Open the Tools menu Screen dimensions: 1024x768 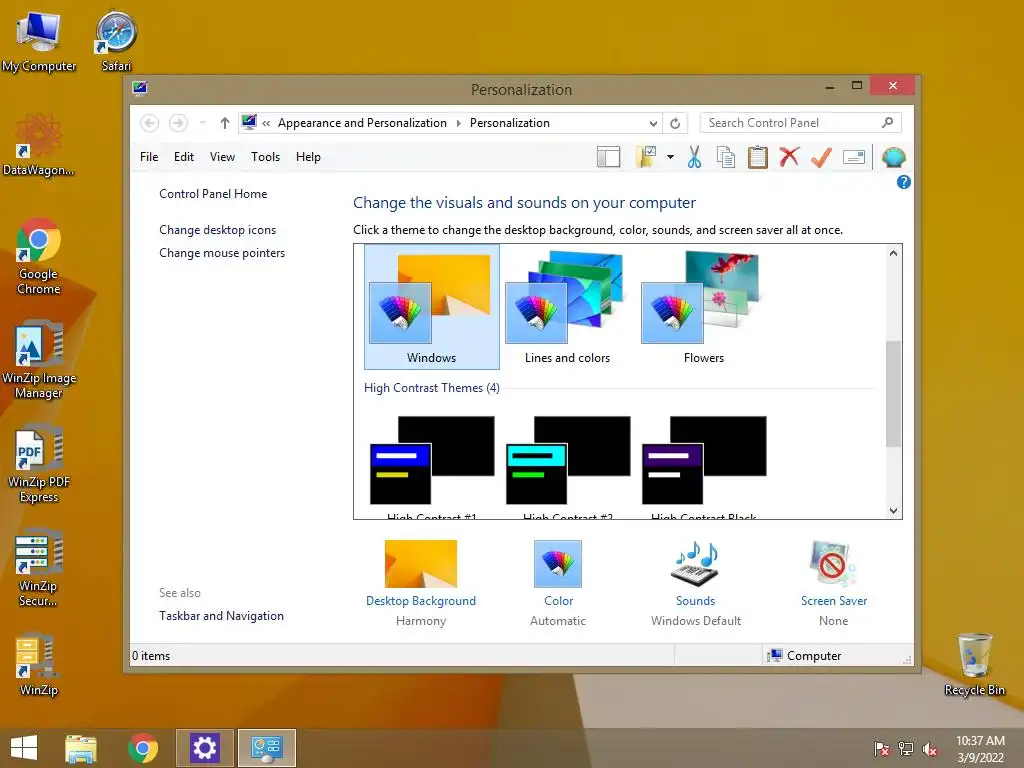point(265,157)
